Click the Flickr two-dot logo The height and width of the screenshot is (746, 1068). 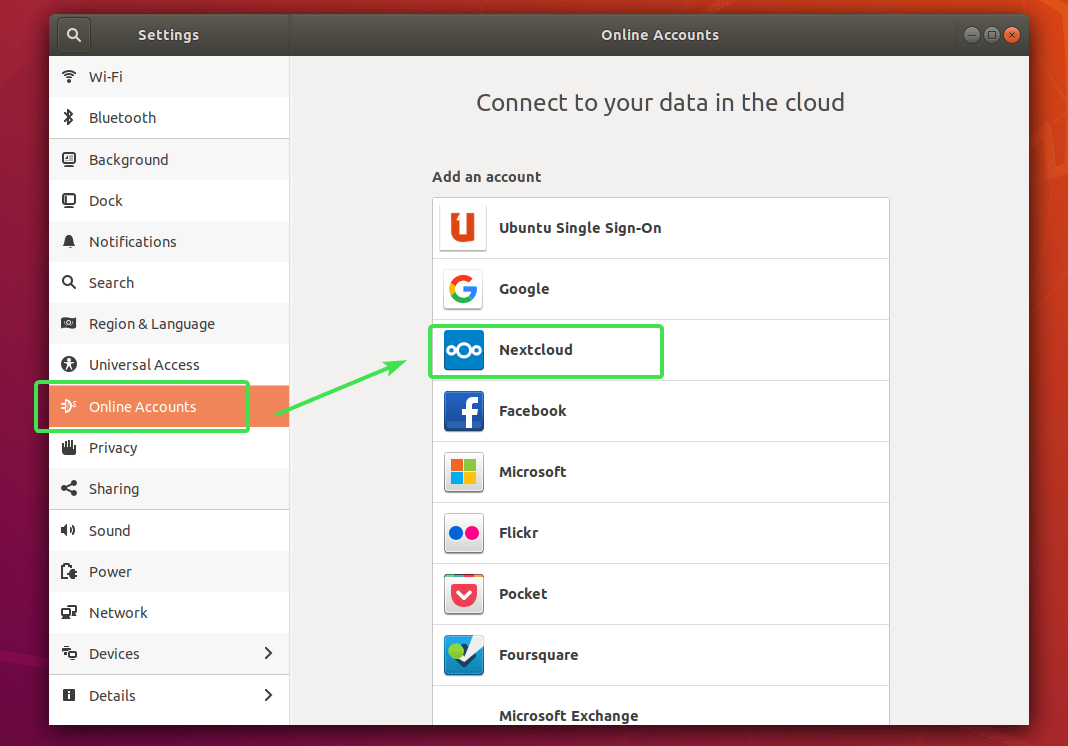pos(464,533)
